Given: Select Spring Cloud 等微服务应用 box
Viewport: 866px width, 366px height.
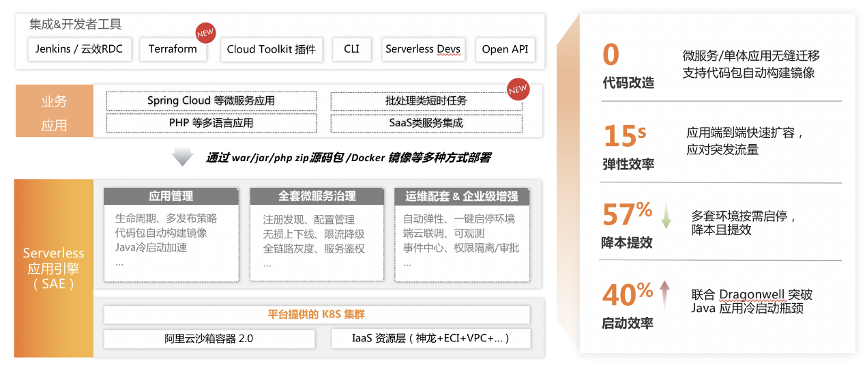Looking at the screenshot, I should pos(211,101).
